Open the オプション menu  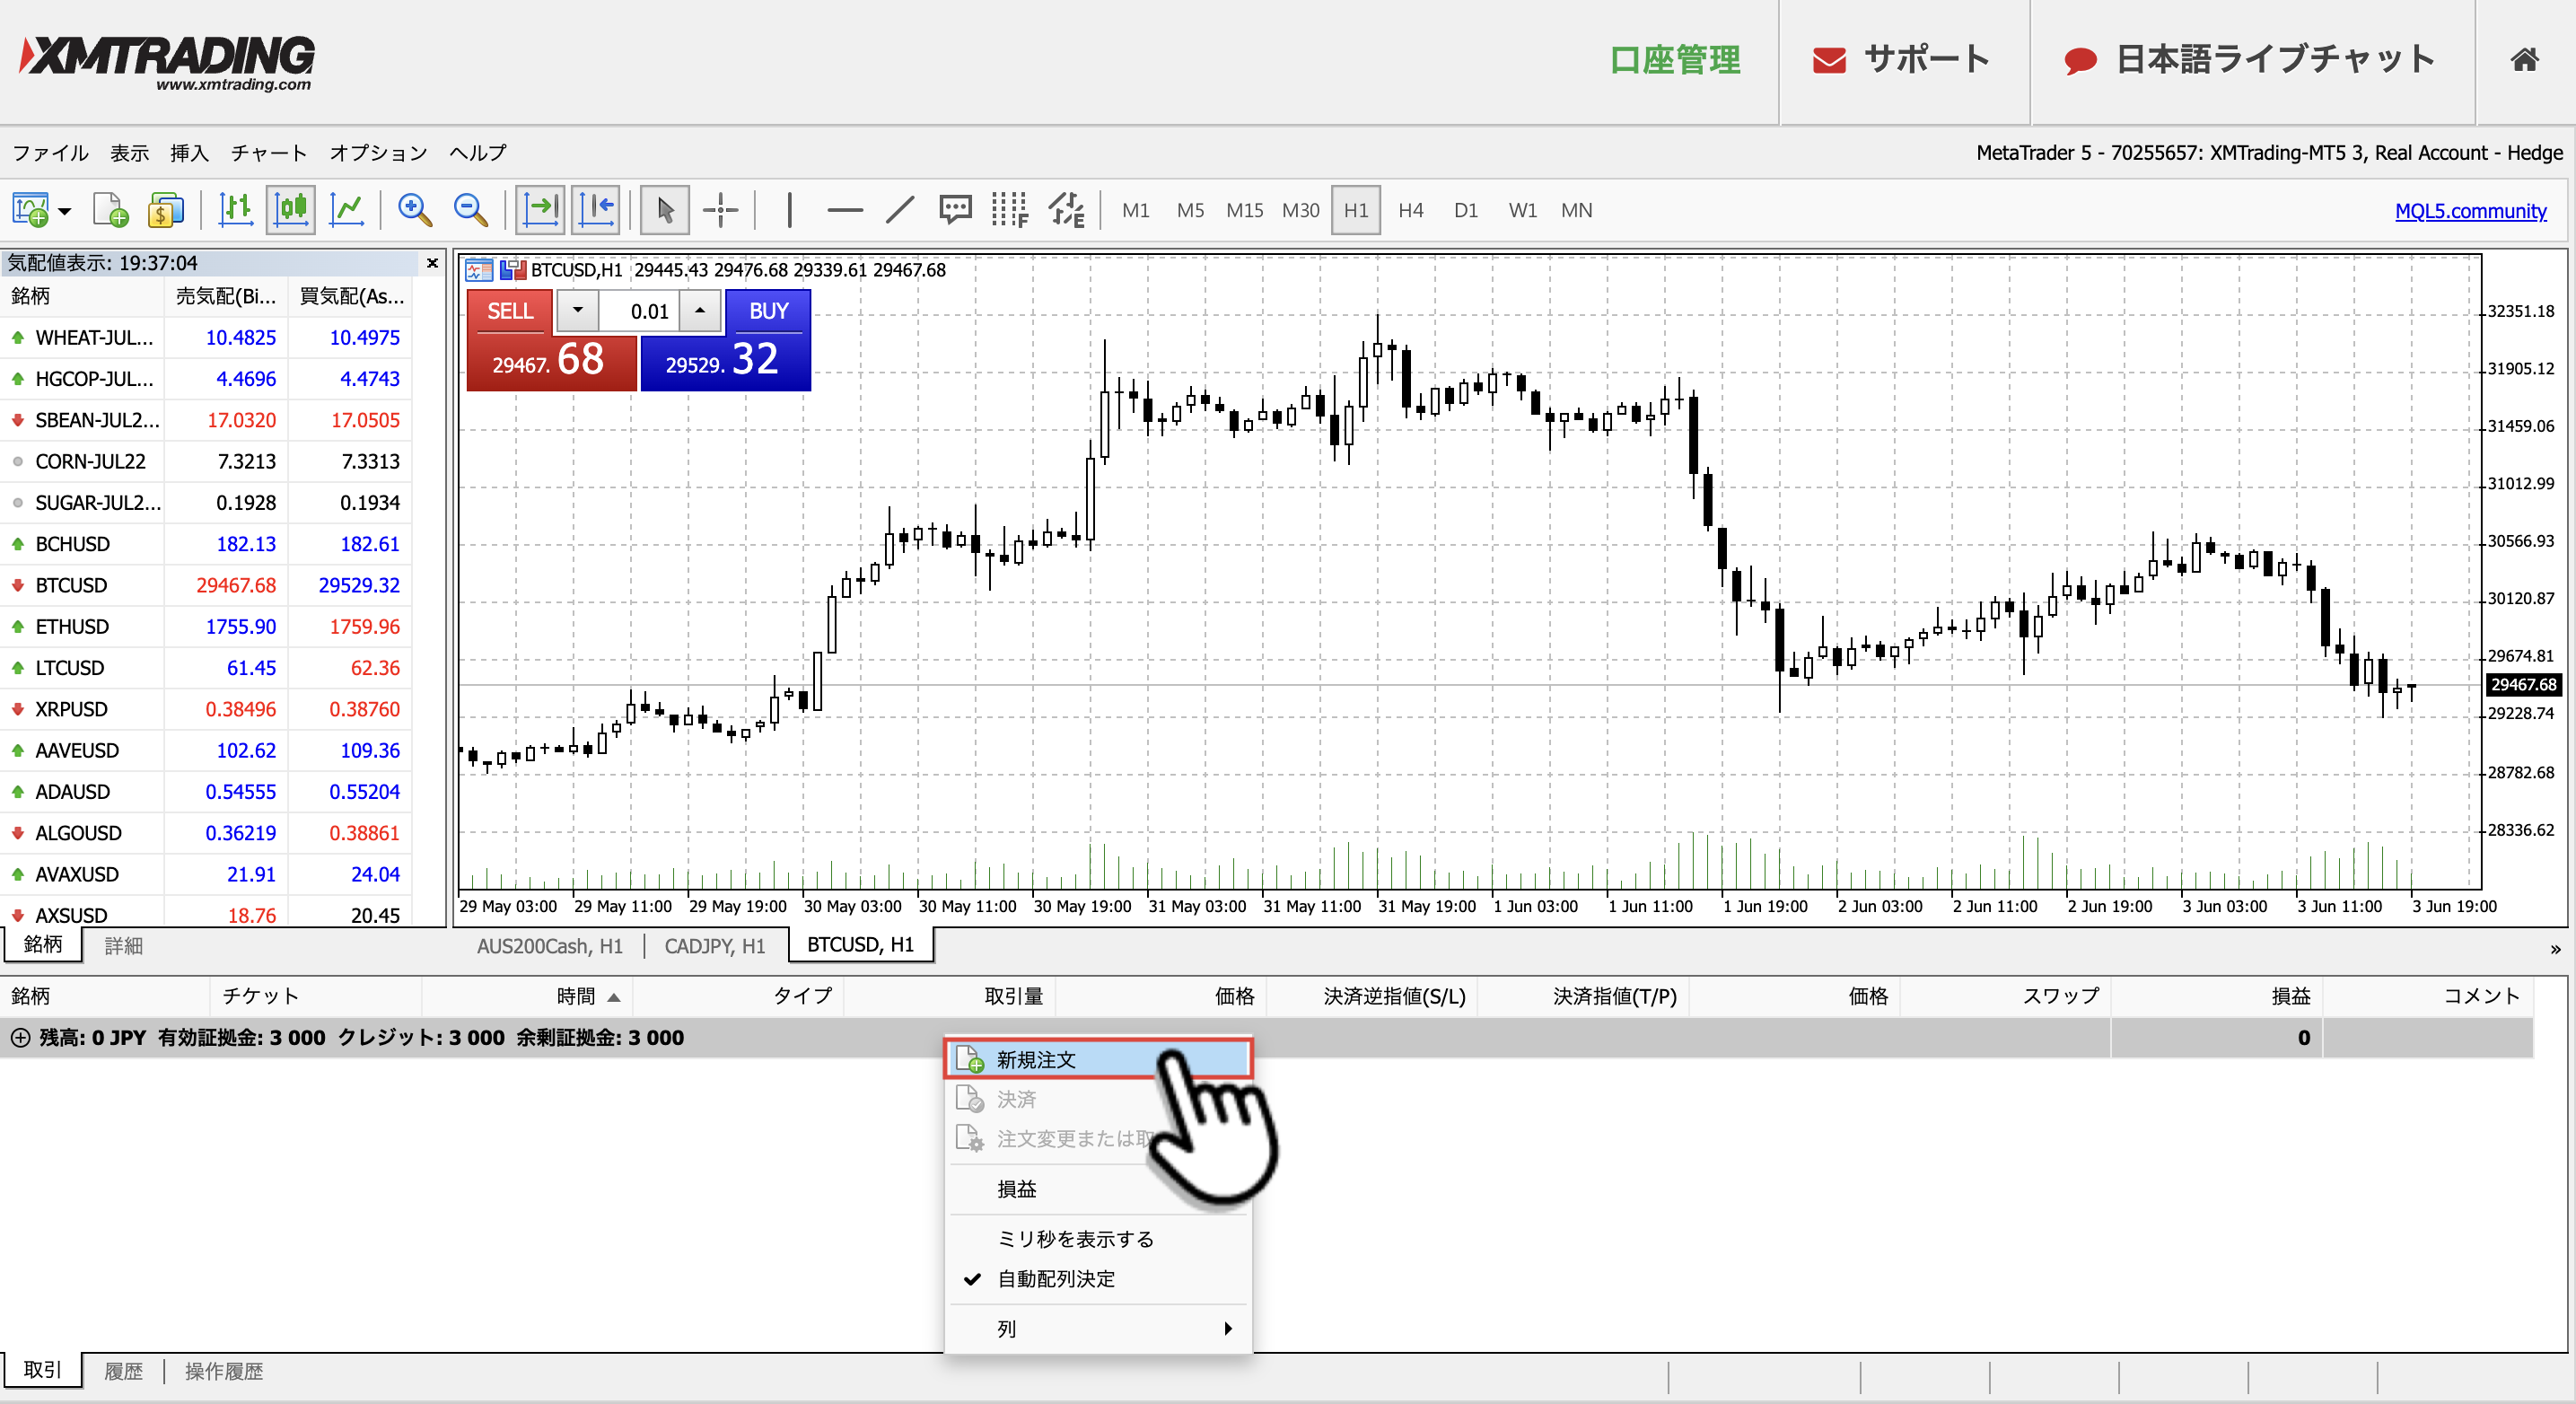(x=378, y=153)
